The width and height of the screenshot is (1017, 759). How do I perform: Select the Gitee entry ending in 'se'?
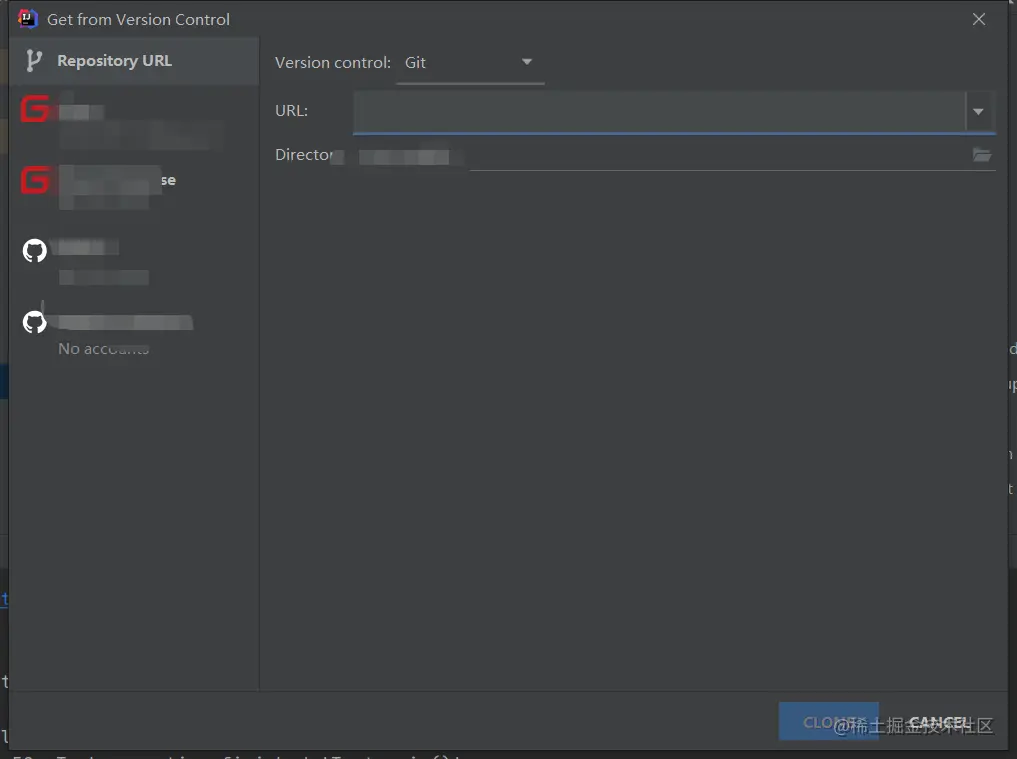click(x=134, y=187)
